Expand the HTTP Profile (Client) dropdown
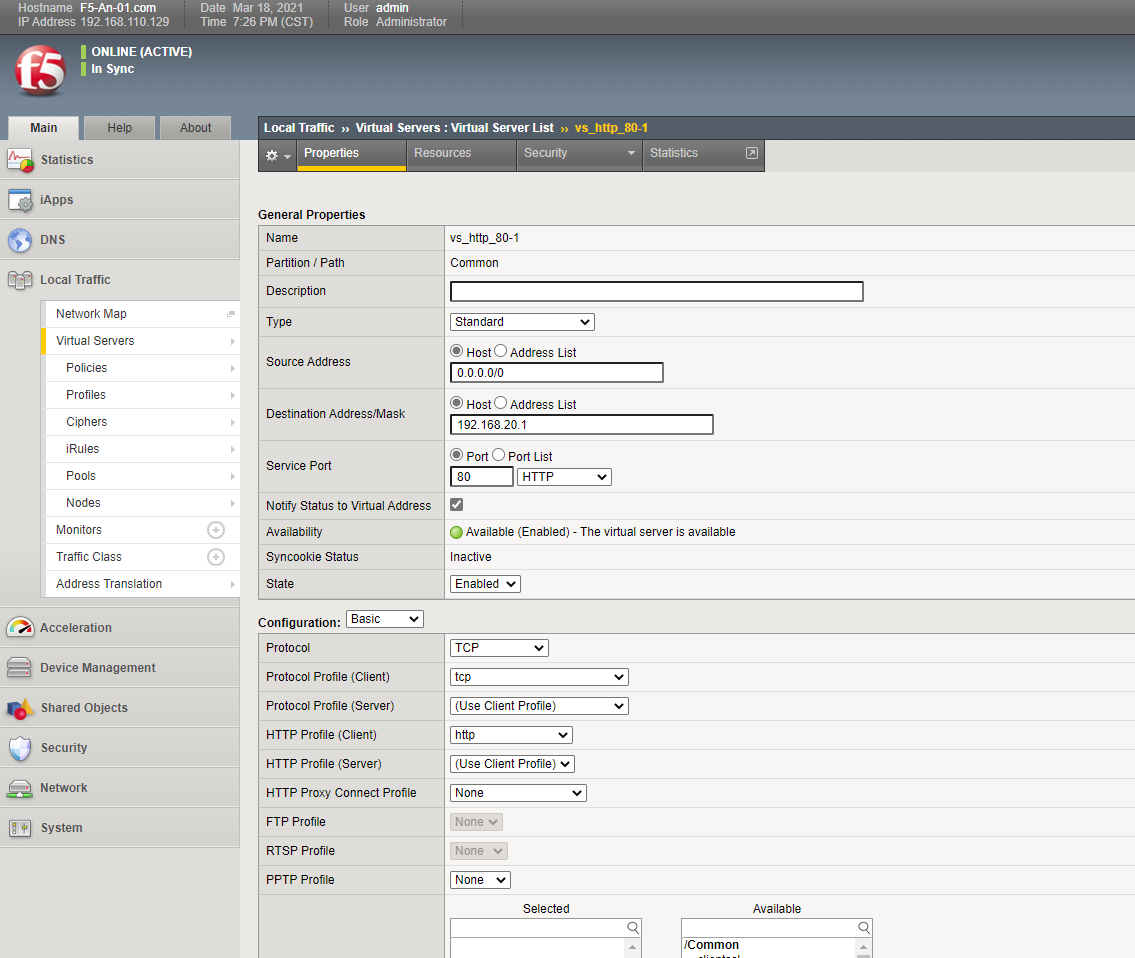 tap(511, 735)
